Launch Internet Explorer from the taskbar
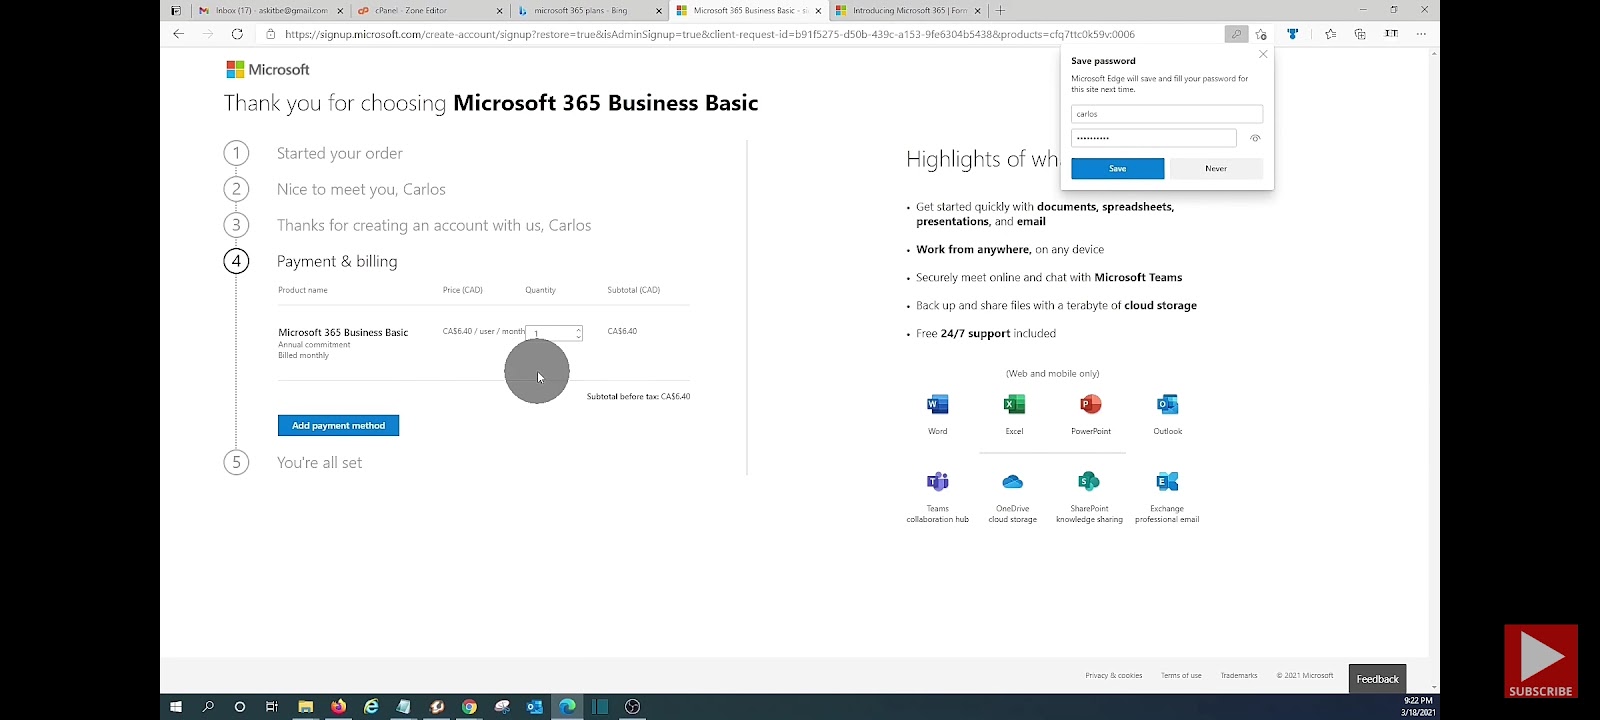This screenshot has height=720, width=1600. pos(371,707)
